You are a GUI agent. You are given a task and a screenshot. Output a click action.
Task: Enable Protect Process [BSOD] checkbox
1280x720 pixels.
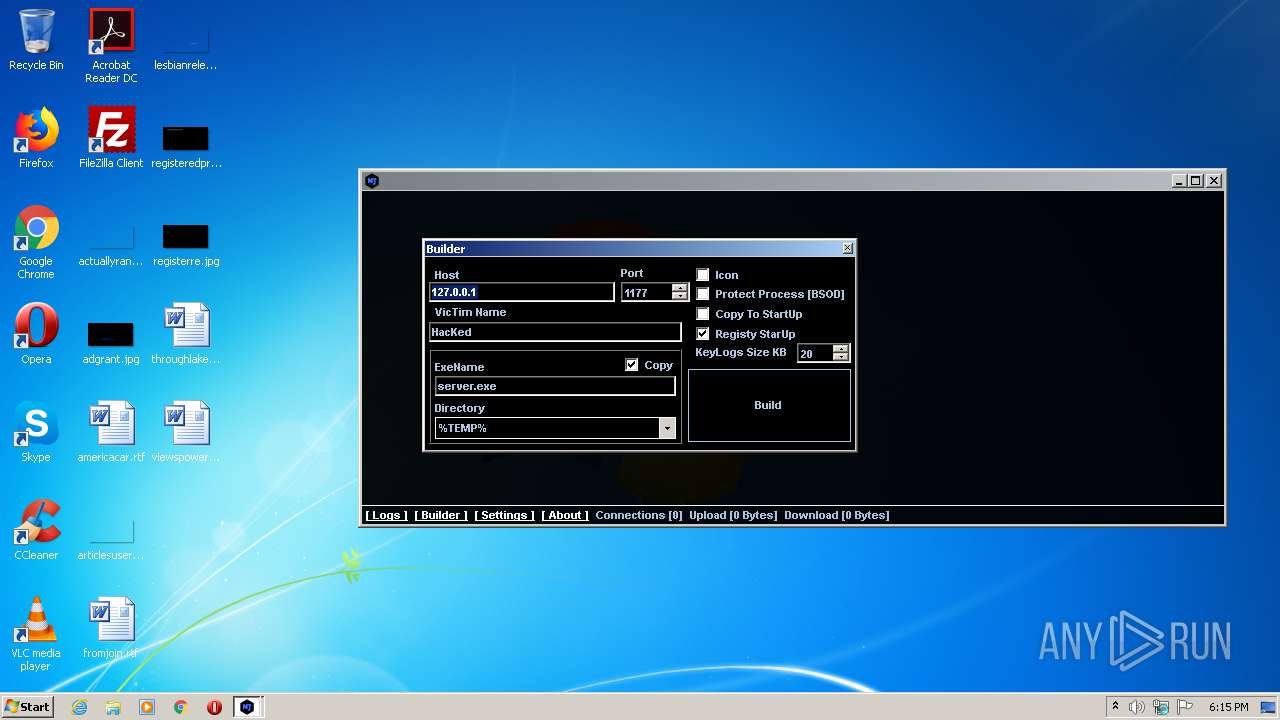pyautogui.click(x=703, y=294)
